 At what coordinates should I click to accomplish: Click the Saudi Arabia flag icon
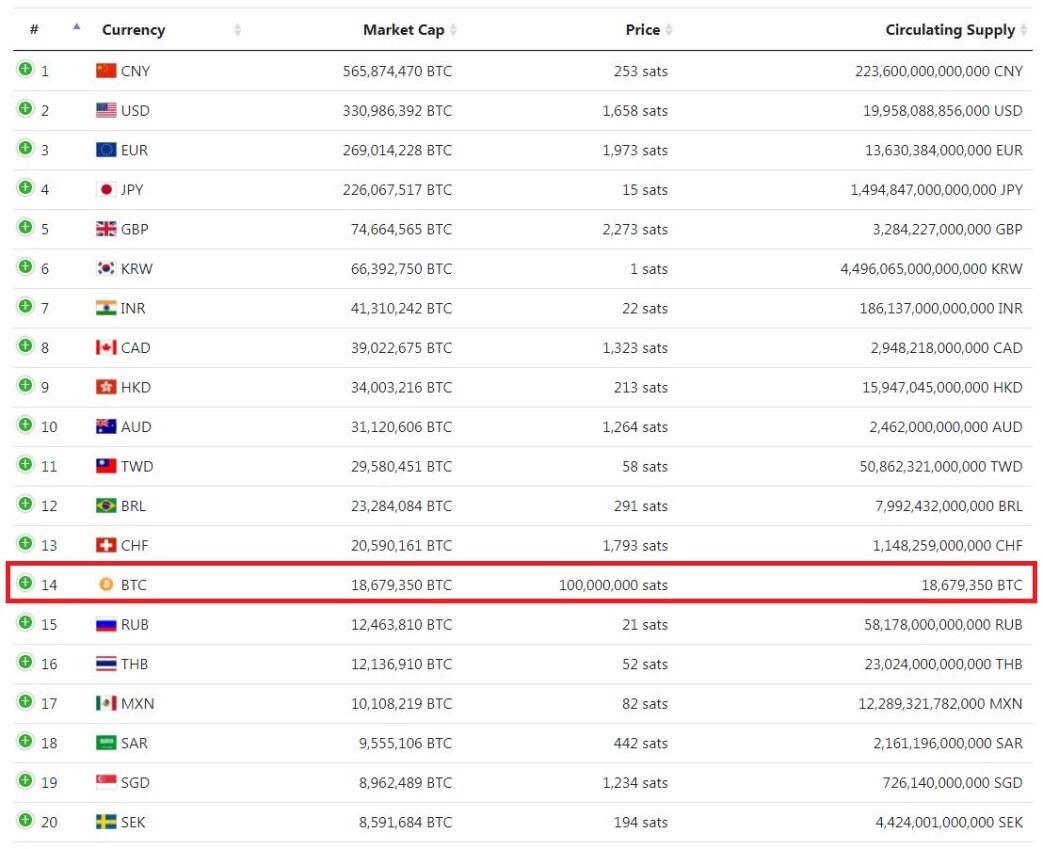(106, 743)
